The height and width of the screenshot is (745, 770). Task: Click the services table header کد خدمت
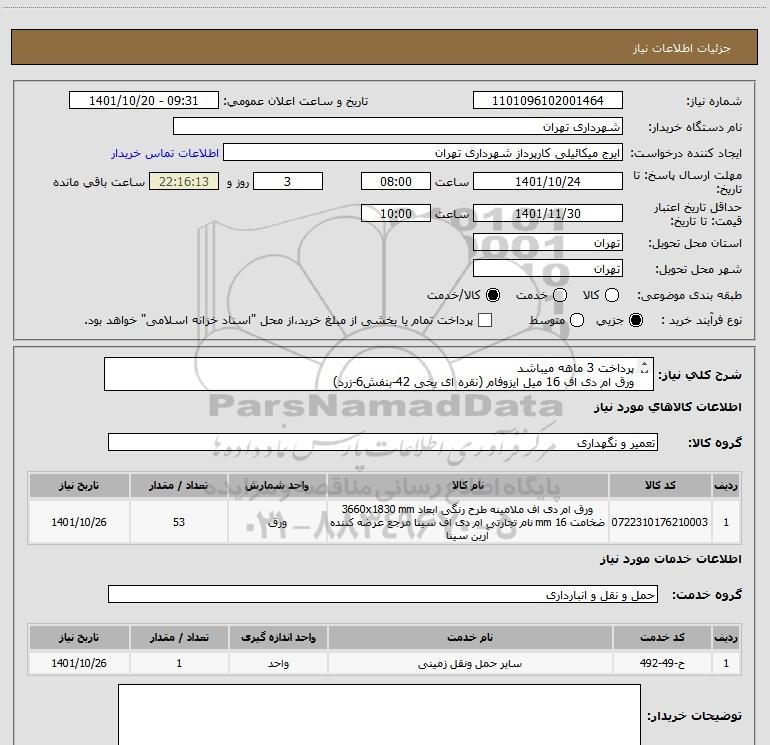point(662,637)
